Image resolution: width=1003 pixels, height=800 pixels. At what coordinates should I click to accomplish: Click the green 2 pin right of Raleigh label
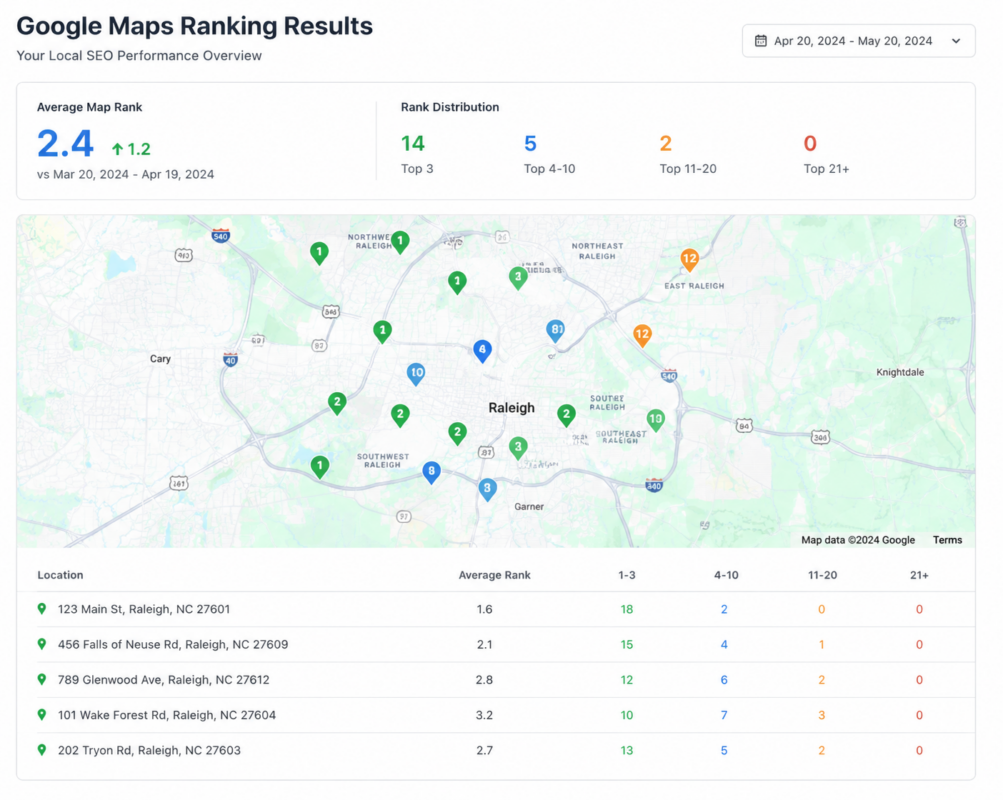pyautogui.click(x=566, y=416)
